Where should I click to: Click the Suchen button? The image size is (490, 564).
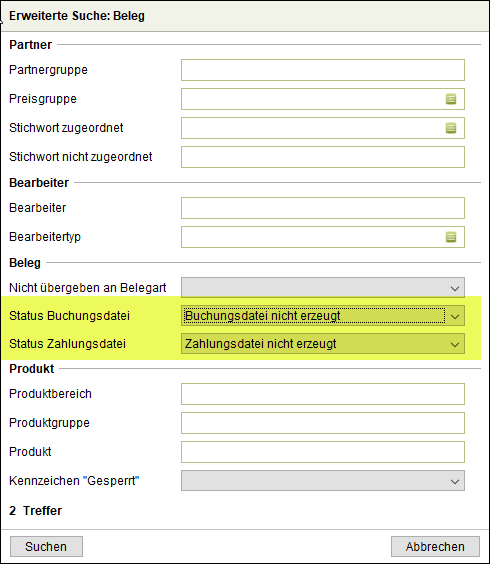(46, 547)
